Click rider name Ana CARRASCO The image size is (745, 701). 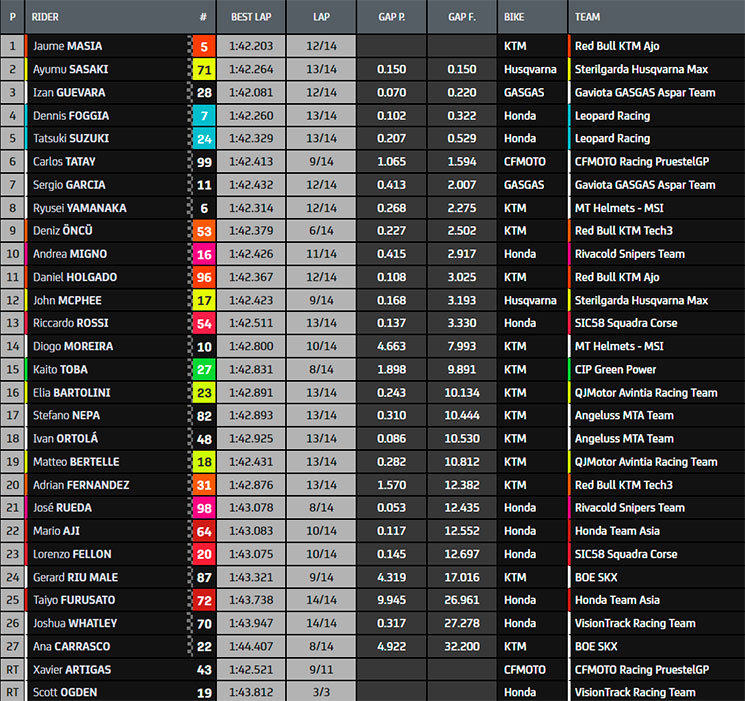(71, 646)
